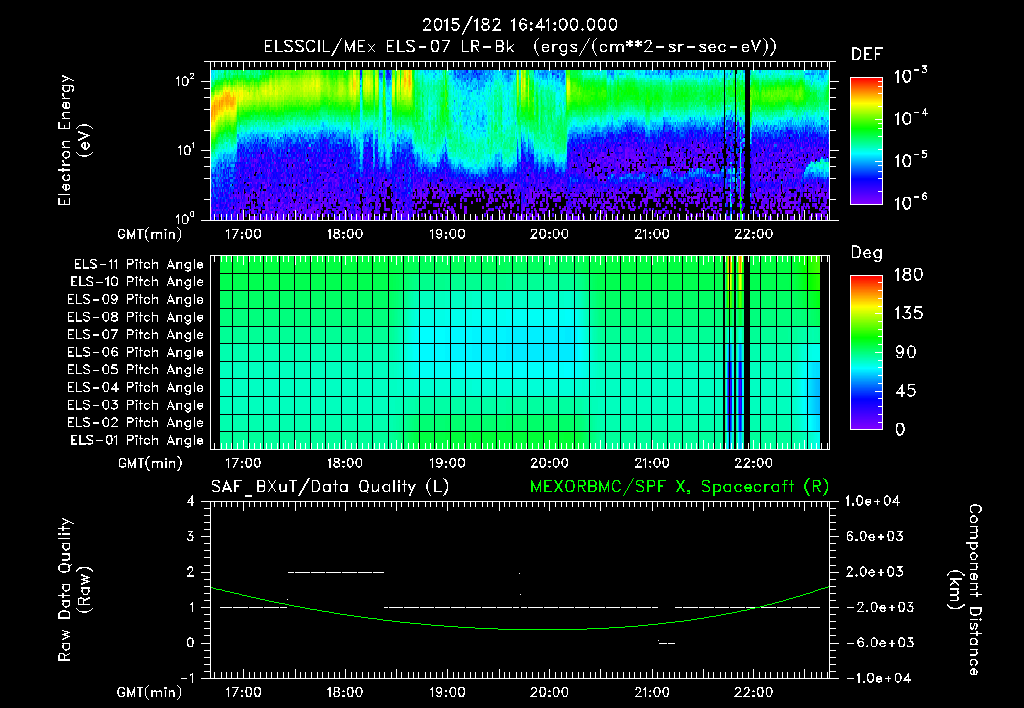Click the 10^-3 label on DEF color bar

[x=910, y=76]
